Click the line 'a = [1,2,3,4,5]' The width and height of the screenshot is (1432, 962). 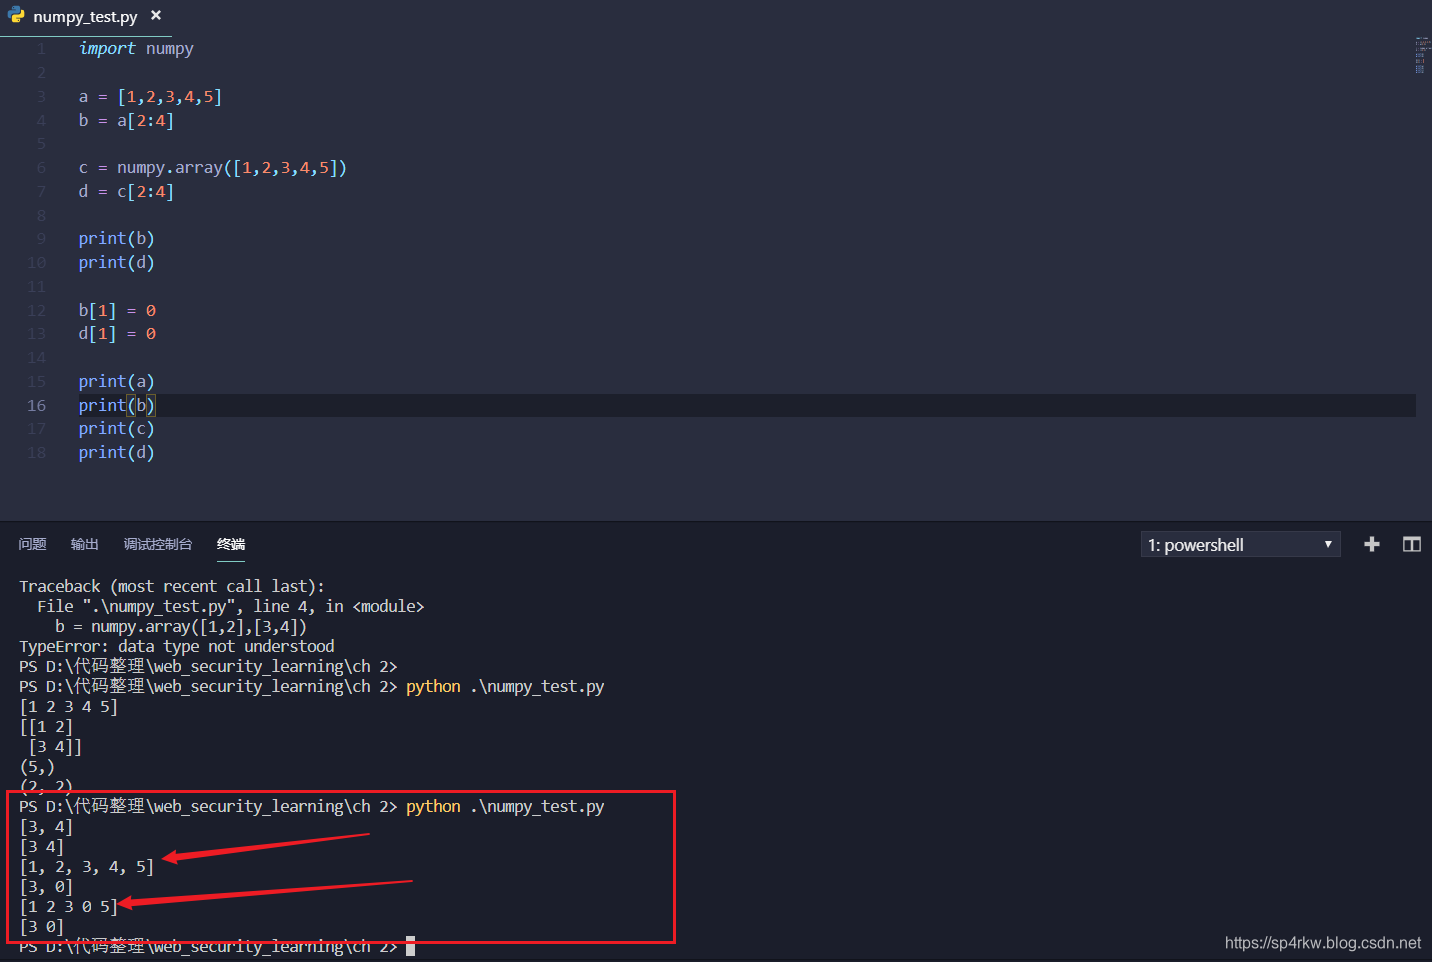[x=150, y=97]
